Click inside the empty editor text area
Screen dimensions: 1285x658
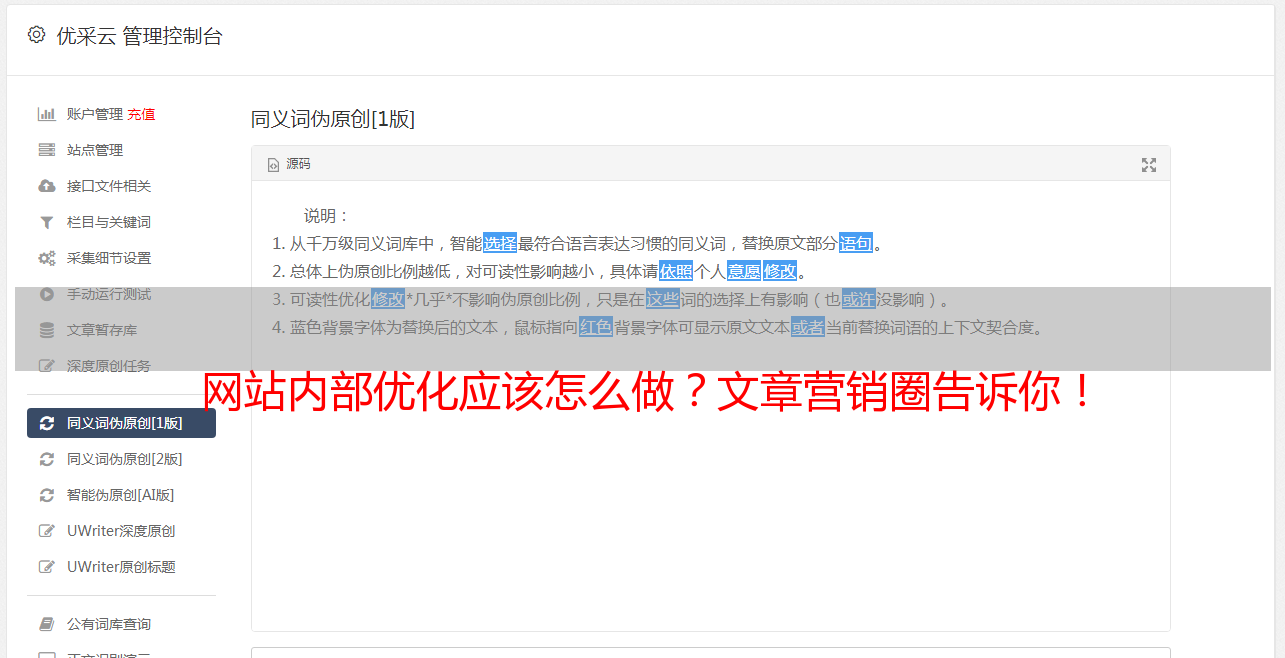(x=710, y=500)
